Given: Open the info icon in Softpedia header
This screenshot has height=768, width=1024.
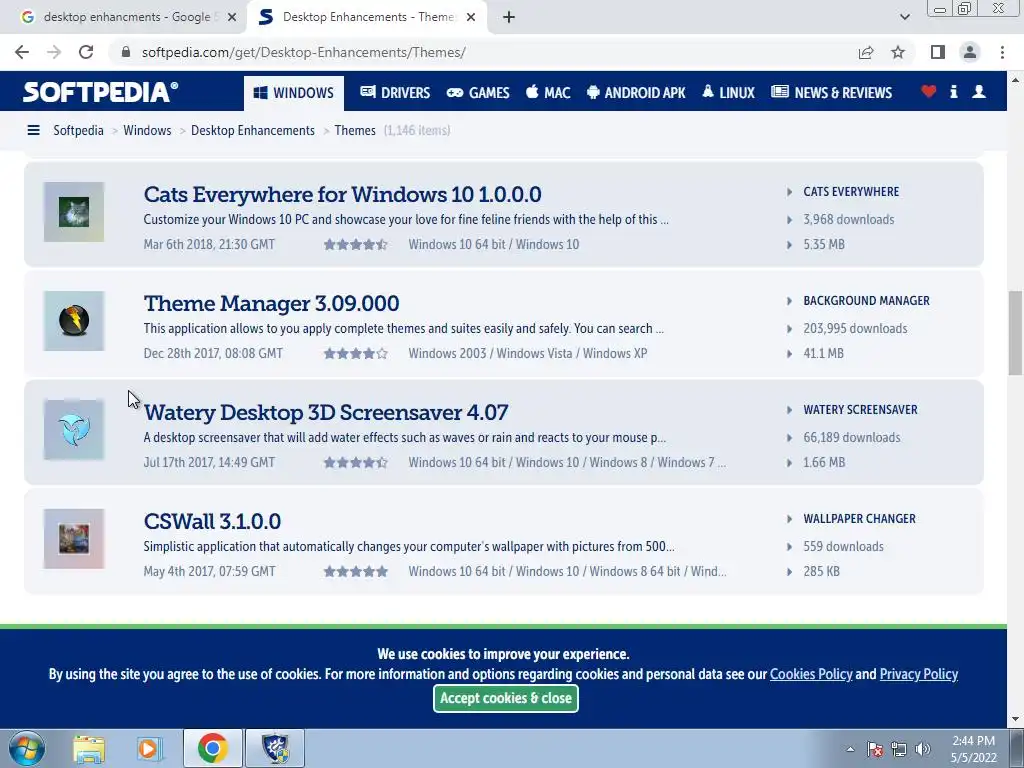Looking at the screenshot, I should (x=953, y=92).
